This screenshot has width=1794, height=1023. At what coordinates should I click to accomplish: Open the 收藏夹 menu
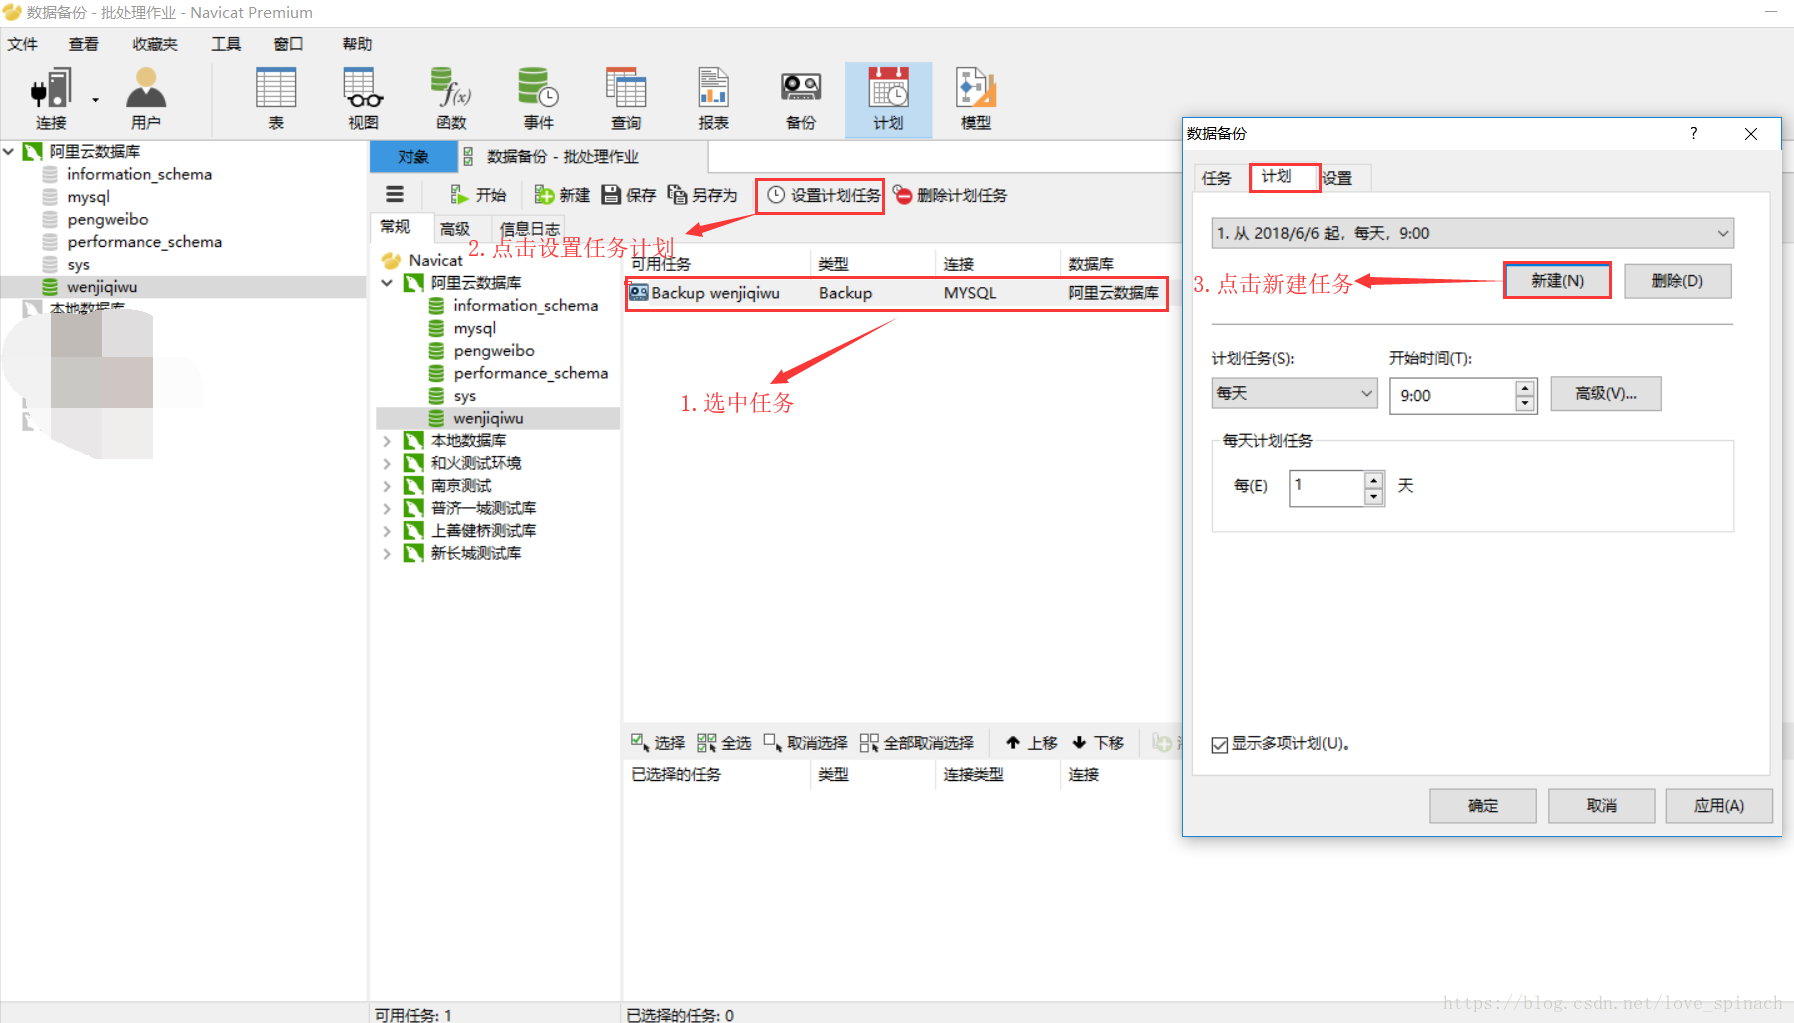point(155,44)
